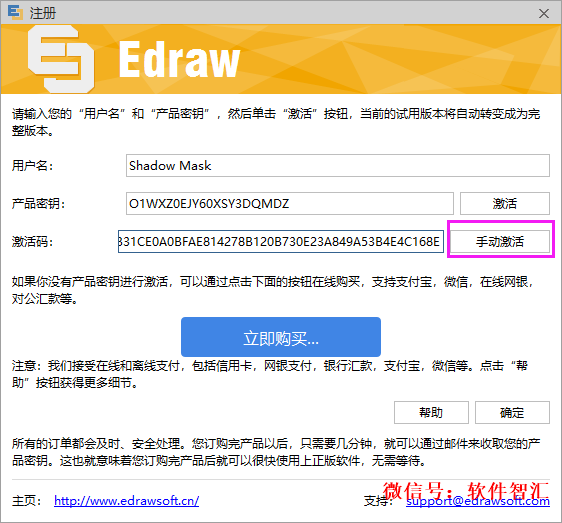Click the 主页 label text

pos(27,500)
